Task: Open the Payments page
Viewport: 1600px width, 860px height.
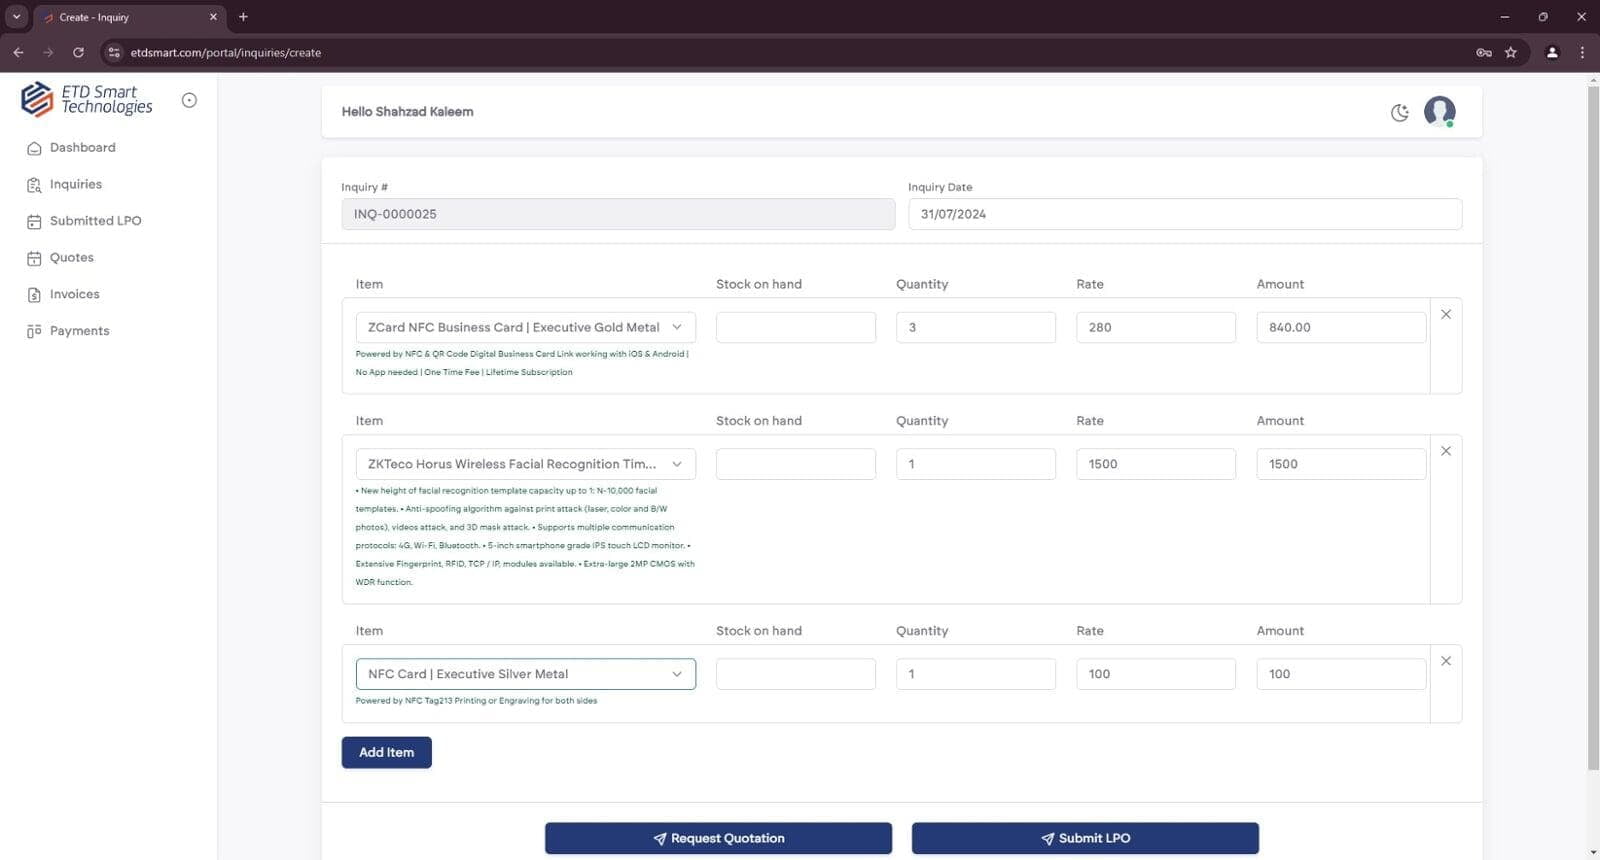Action: pos(68,331)
